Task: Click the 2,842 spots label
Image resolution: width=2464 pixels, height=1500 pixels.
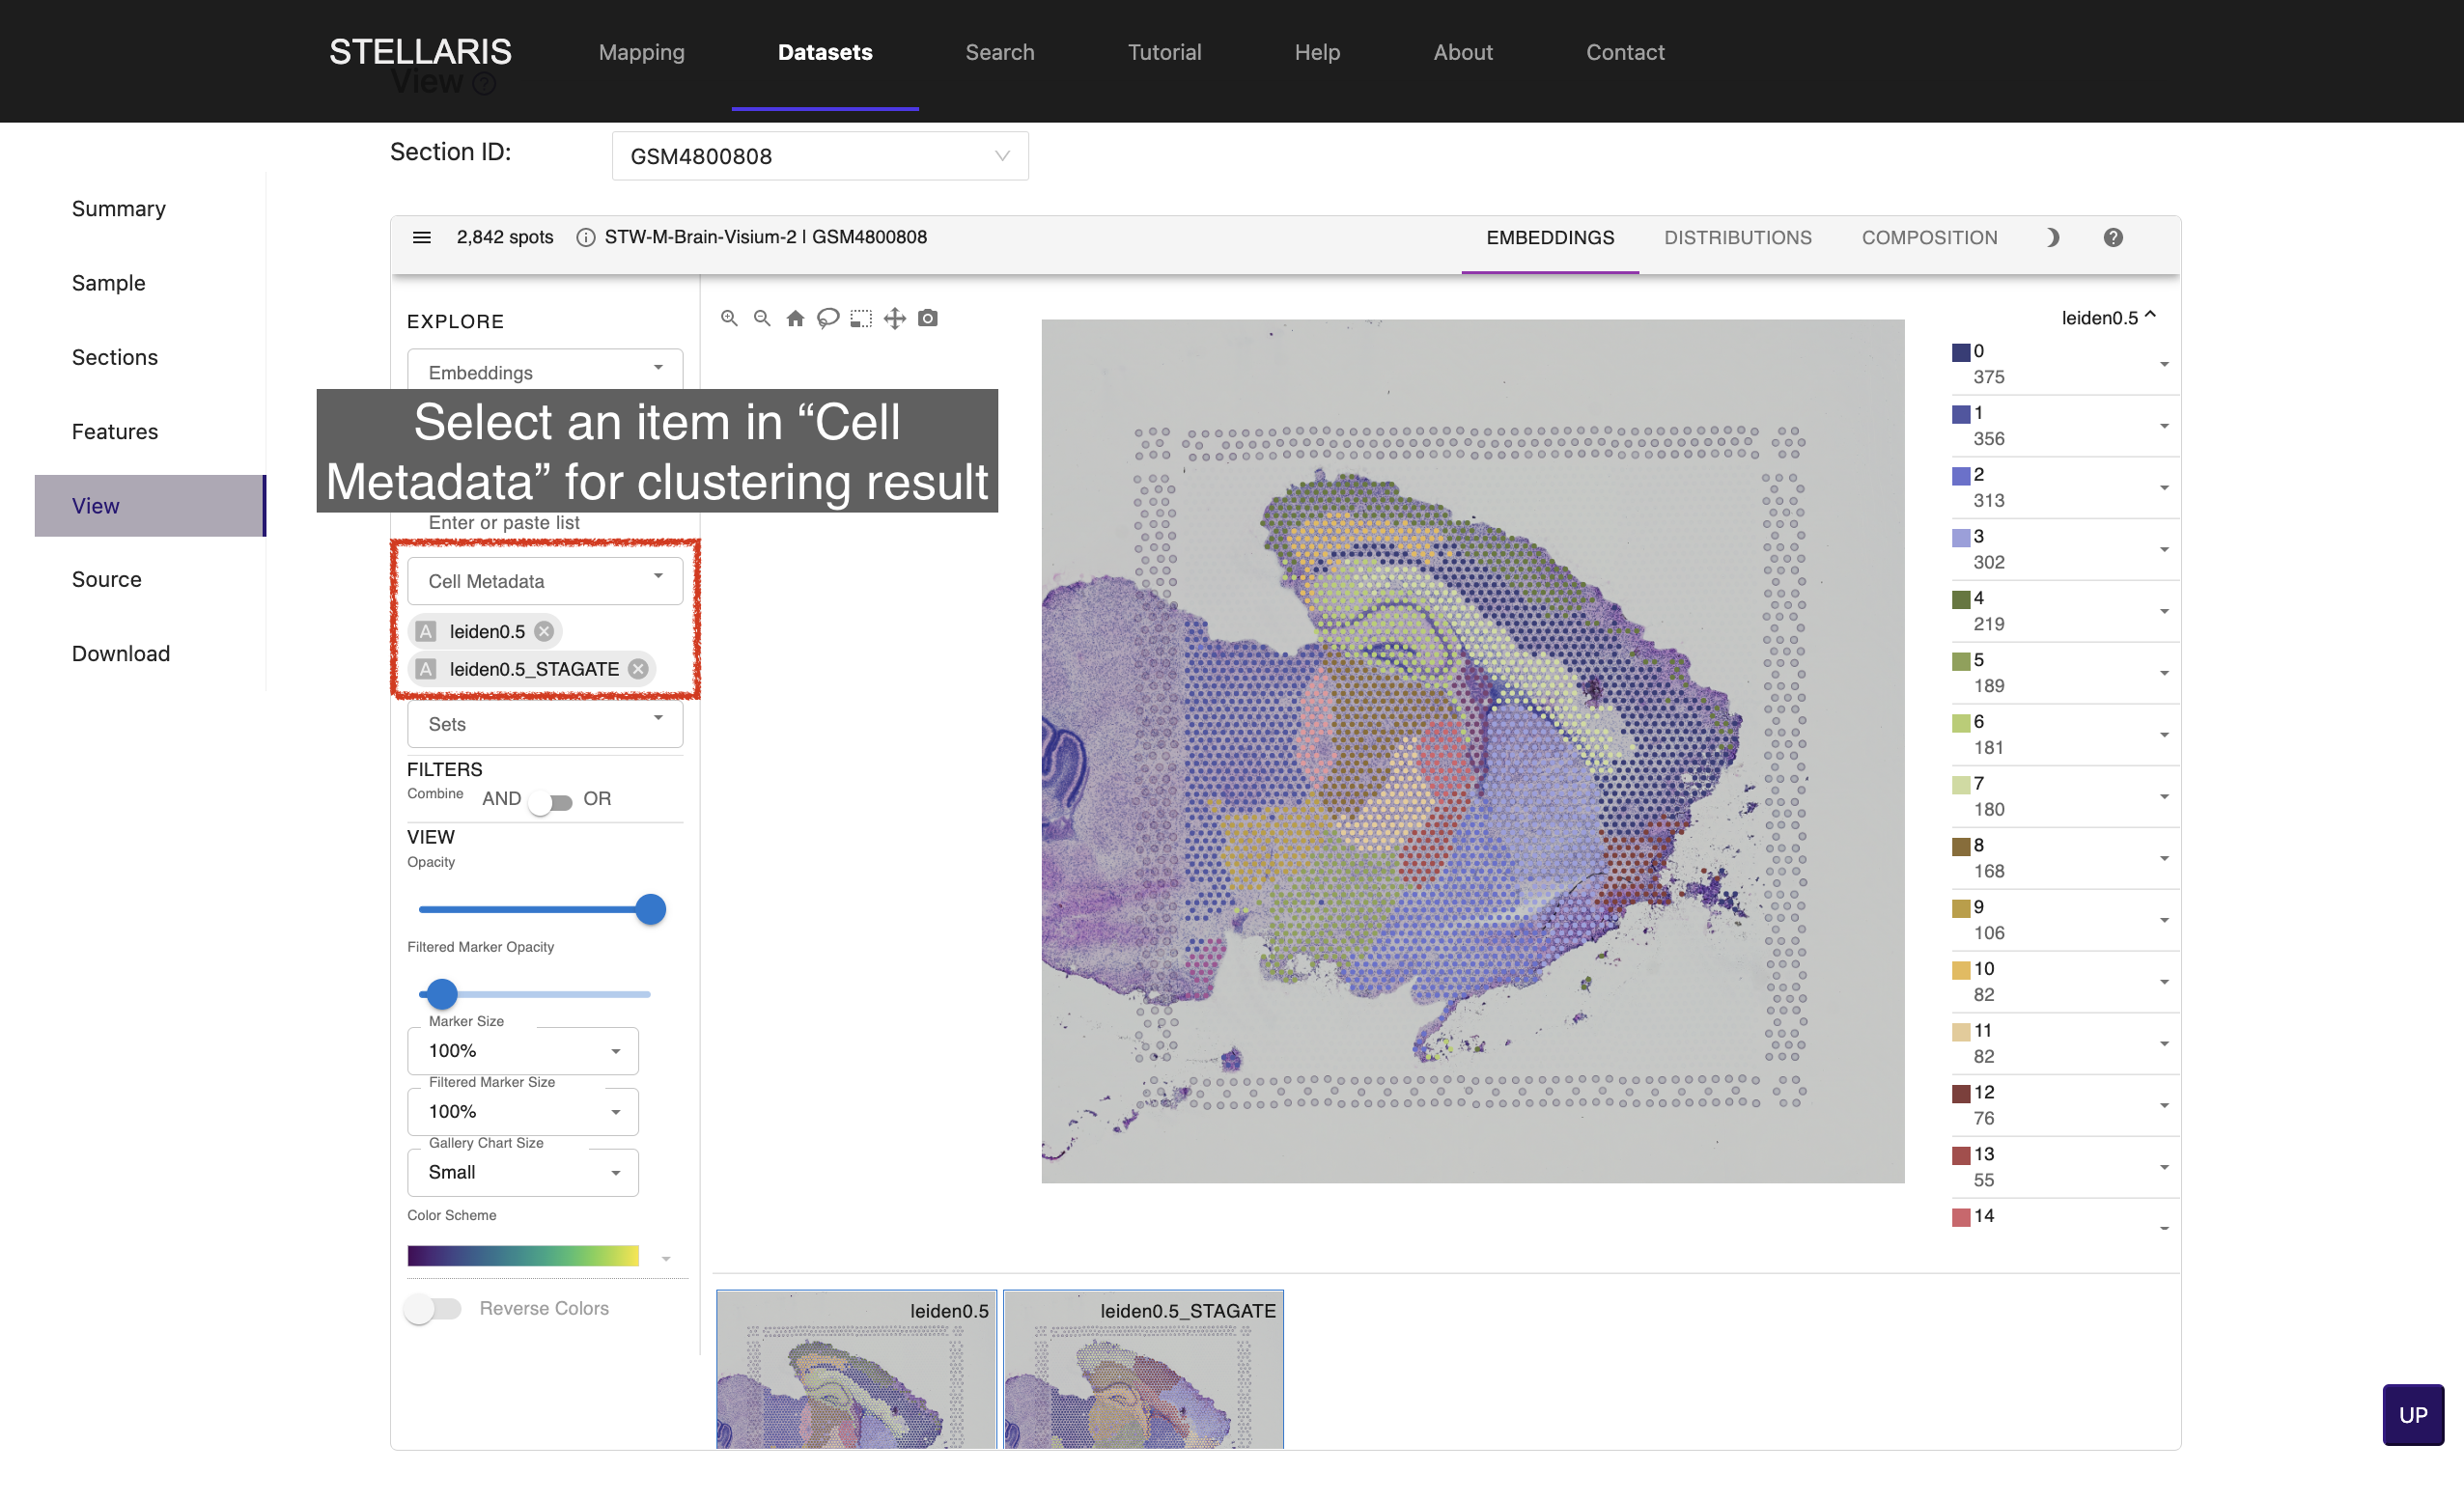Action: coord(505,237)
